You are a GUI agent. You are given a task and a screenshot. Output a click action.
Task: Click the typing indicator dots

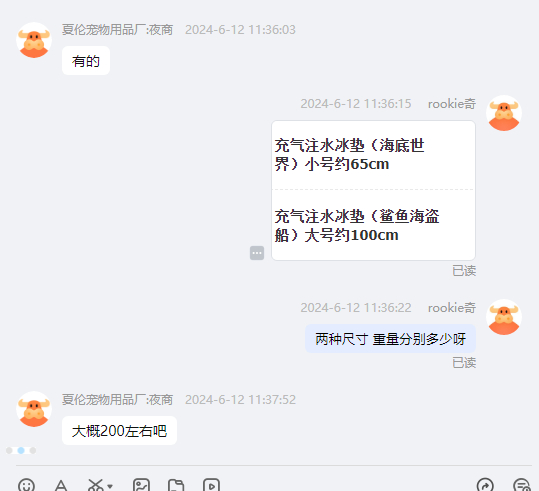21,450
